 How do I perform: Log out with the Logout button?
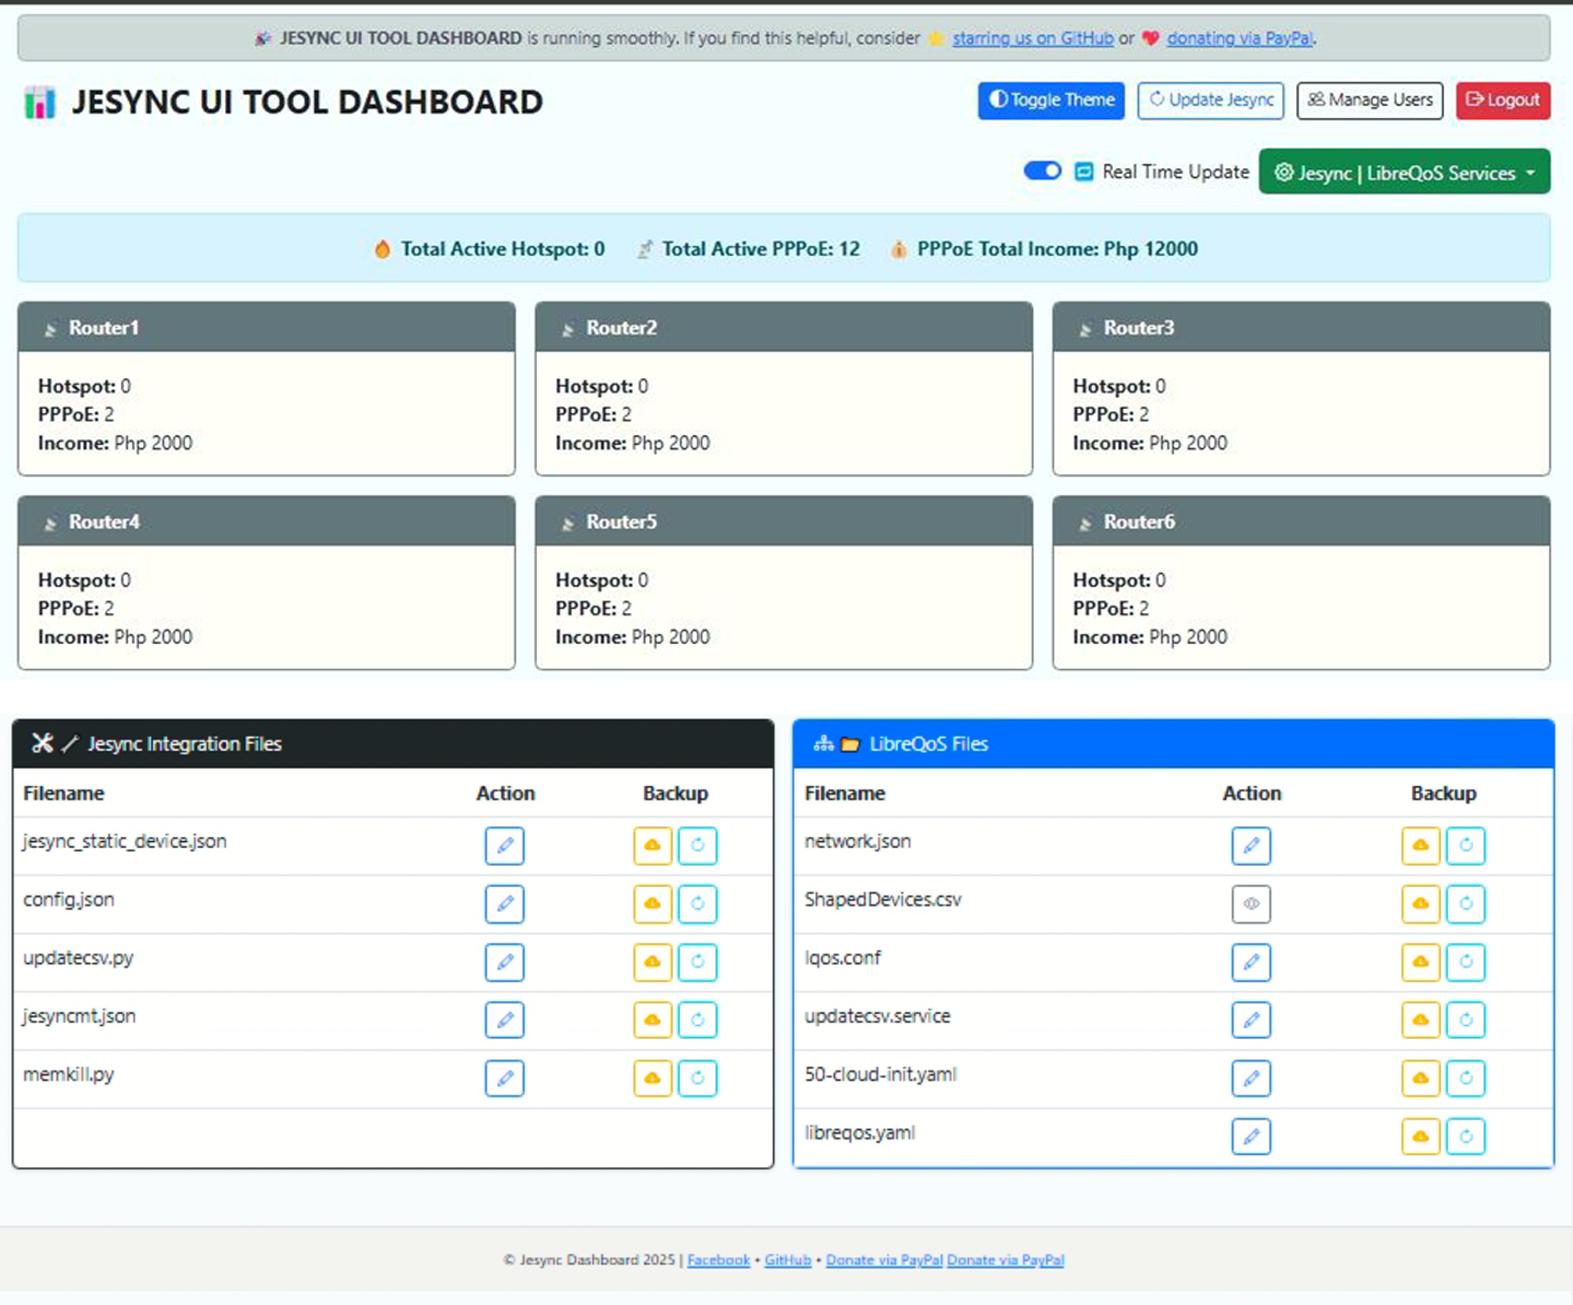tap(1503, 100)
